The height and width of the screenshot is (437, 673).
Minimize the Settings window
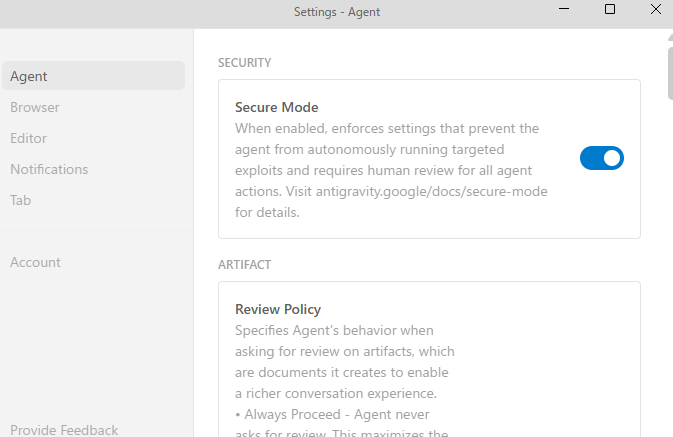[x=565, y=10]
